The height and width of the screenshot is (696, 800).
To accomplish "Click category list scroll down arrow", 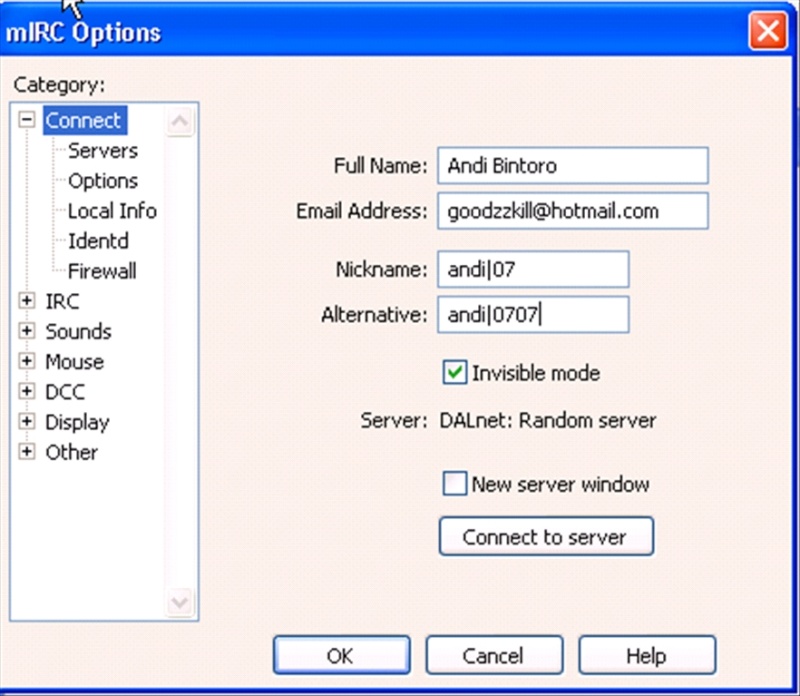I will point(180,602).
